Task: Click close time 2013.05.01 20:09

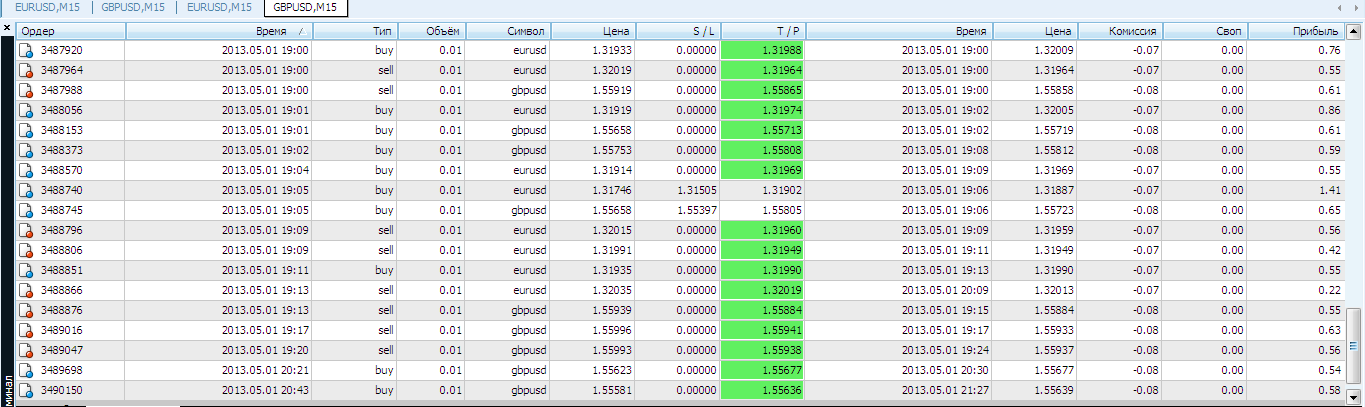Action: 945,290
